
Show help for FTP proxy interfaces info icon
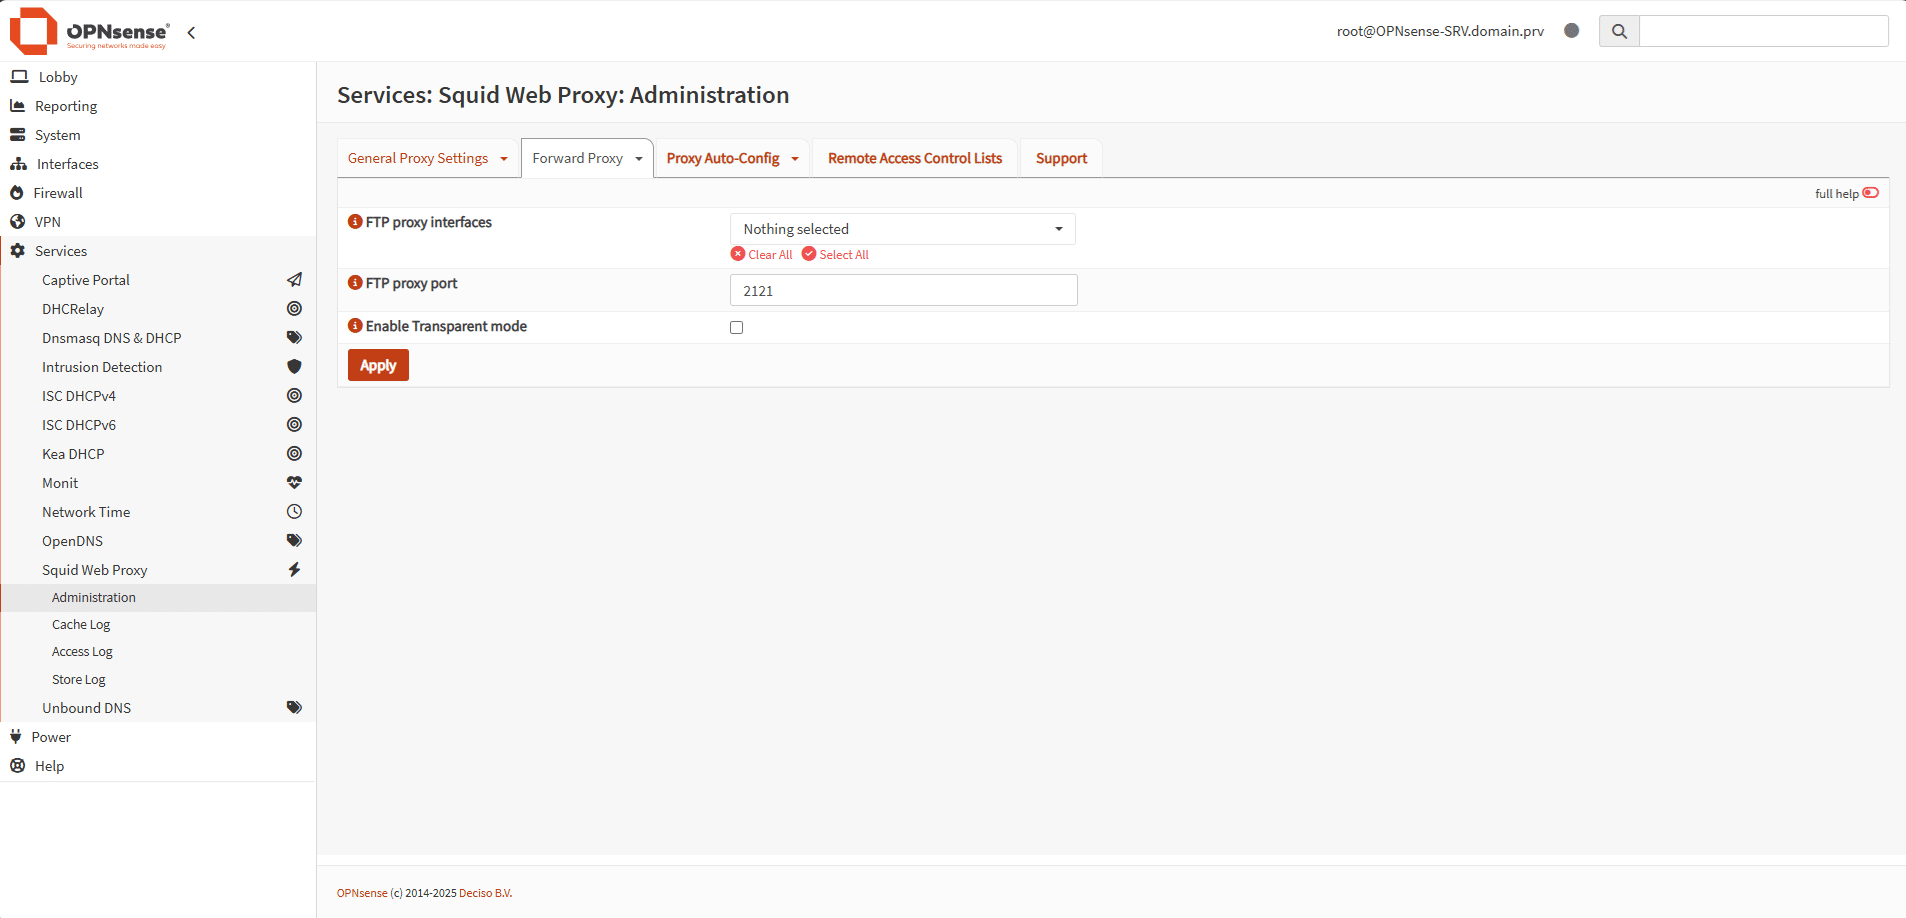355,222
